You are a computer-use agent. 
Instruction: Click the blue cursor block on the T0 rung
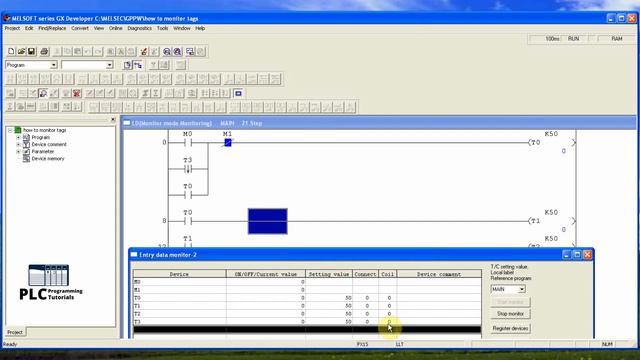coord(267,221)
